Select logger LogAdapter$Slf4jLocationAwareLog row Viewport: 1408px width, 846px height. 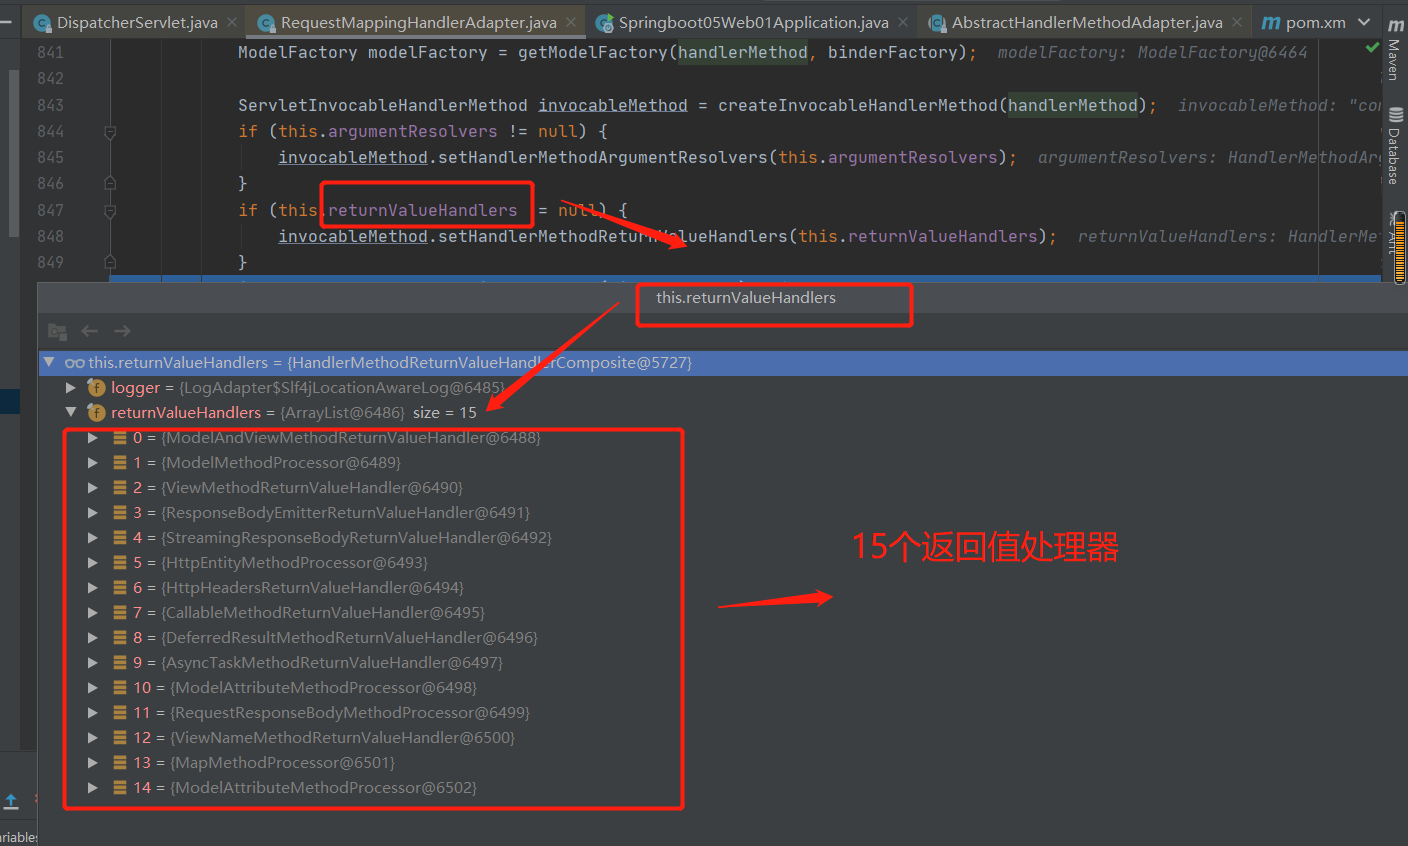(722, 387)
